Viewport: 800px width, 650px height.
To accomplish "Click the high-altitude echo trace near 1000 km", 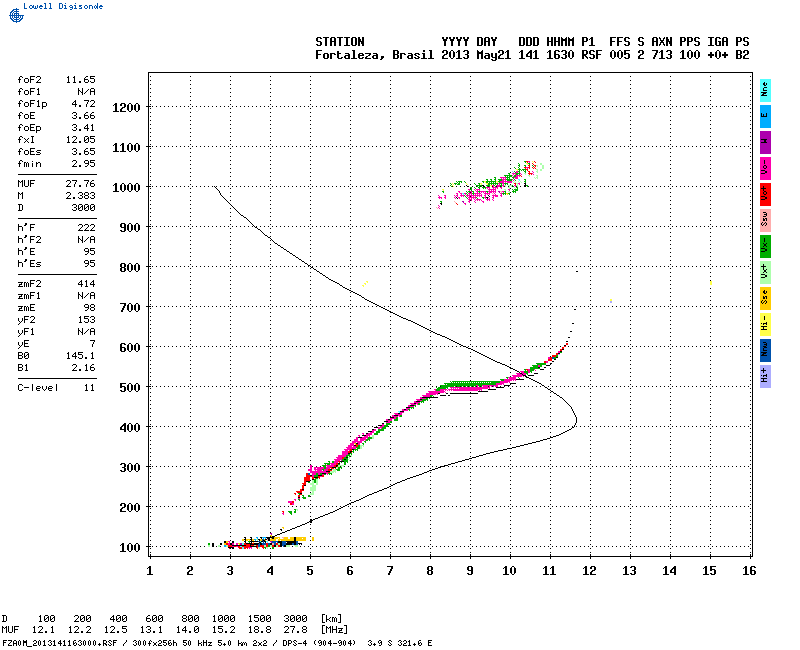I will tap(490, 185).
